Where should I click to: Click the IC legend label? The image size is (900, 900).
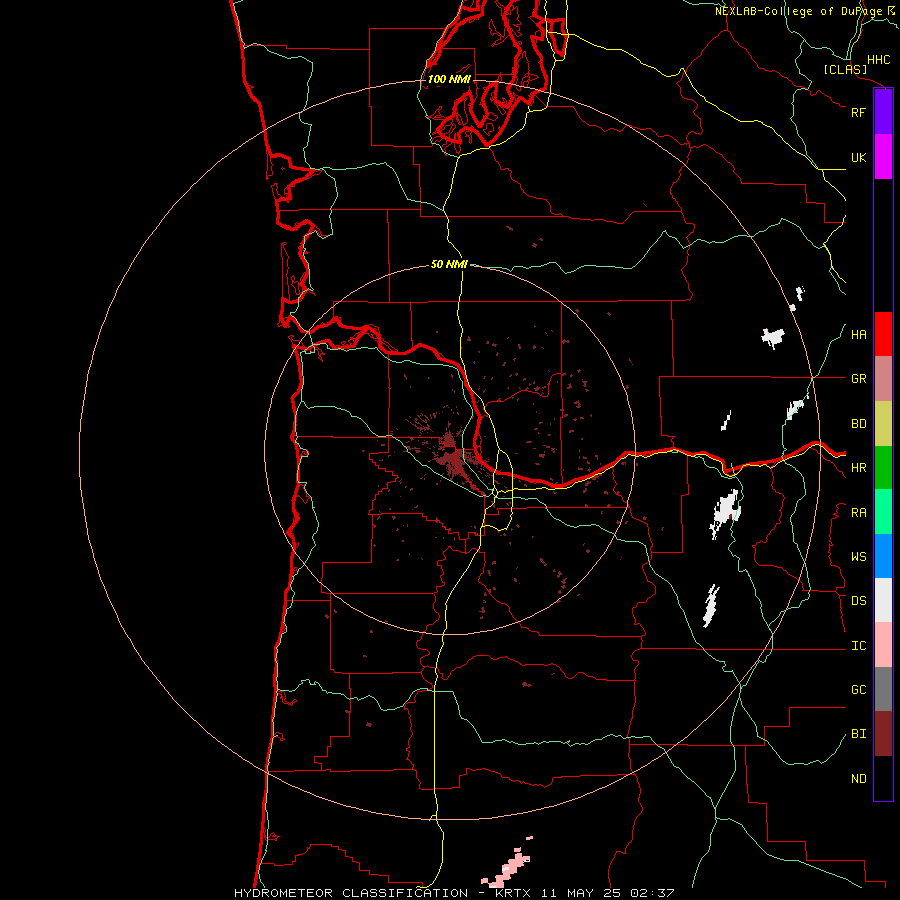tap(858, 646)
